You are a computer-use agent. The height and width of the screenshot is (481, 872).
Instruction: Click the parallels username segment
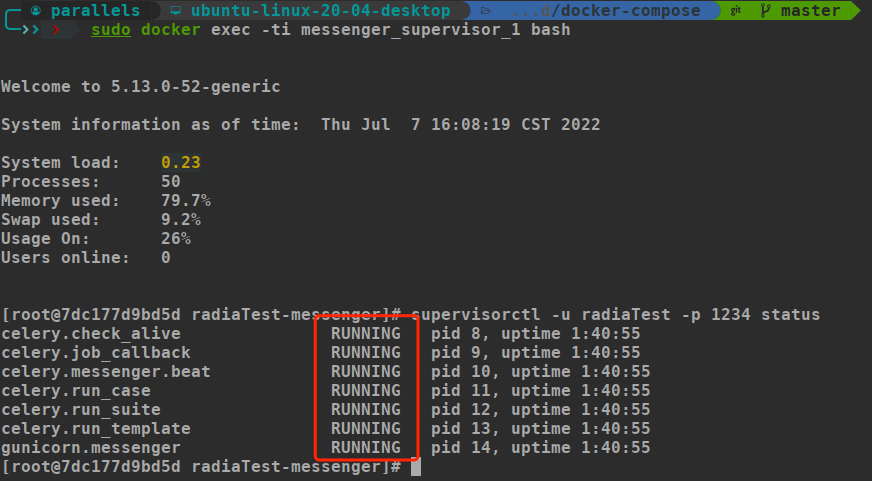(95, 10)
